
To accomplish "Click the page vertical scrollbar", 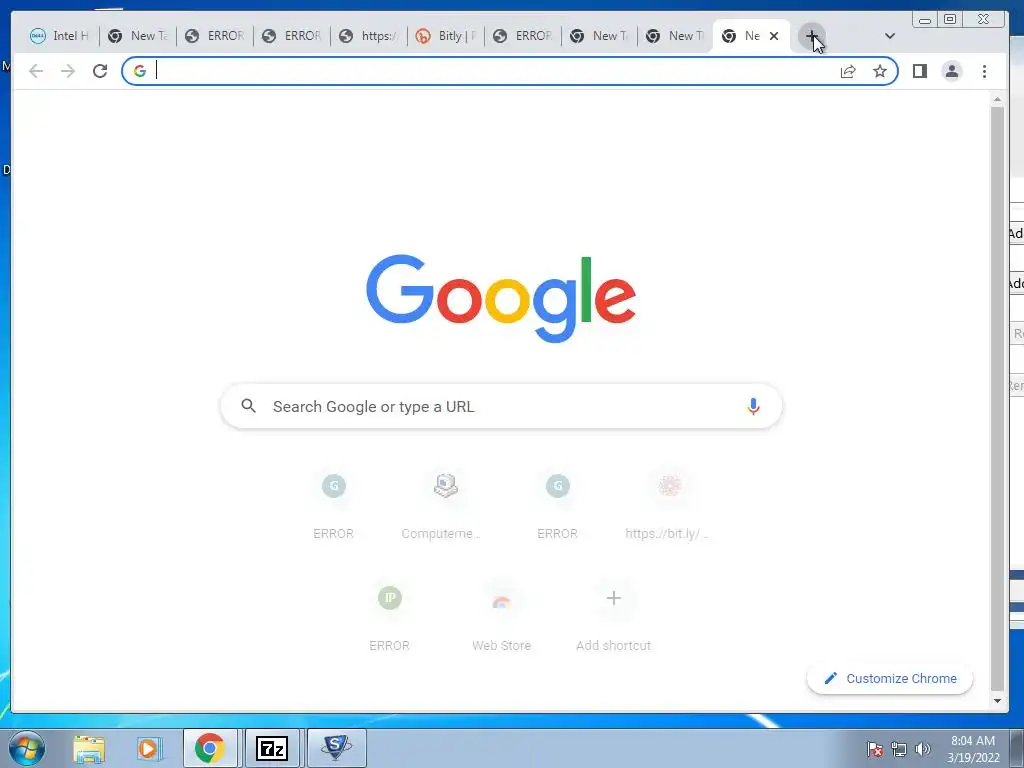I will (997, 397).
